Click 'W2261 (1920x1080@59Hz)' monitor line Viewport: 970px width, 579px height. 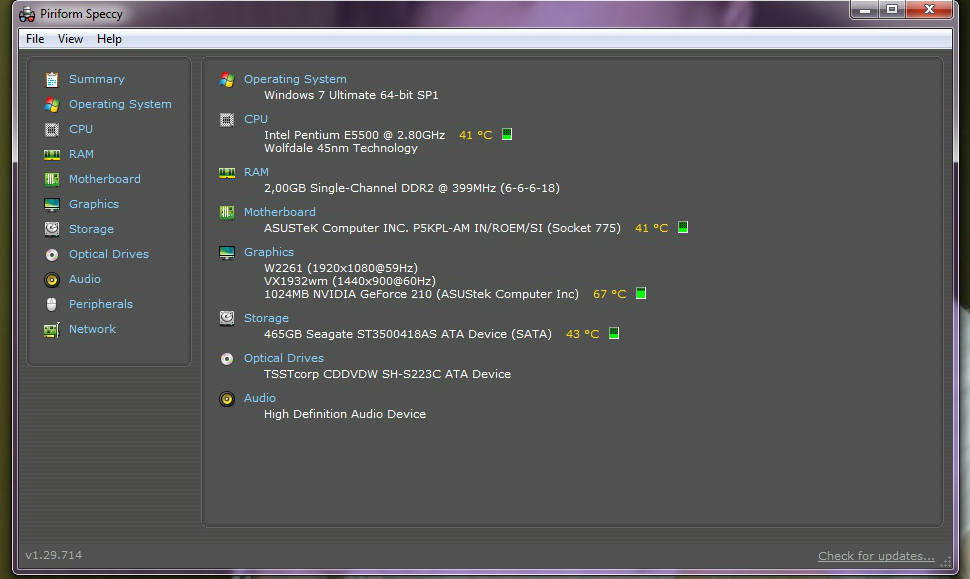point(341,268)
